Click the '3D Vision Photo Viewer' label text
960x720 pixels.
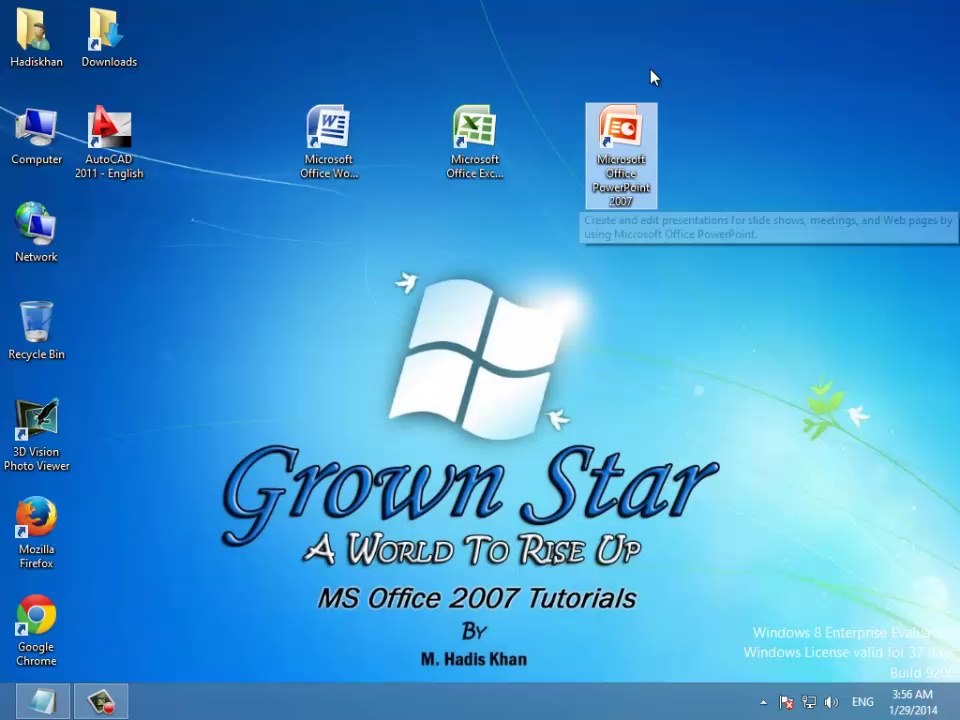[36, 459]
